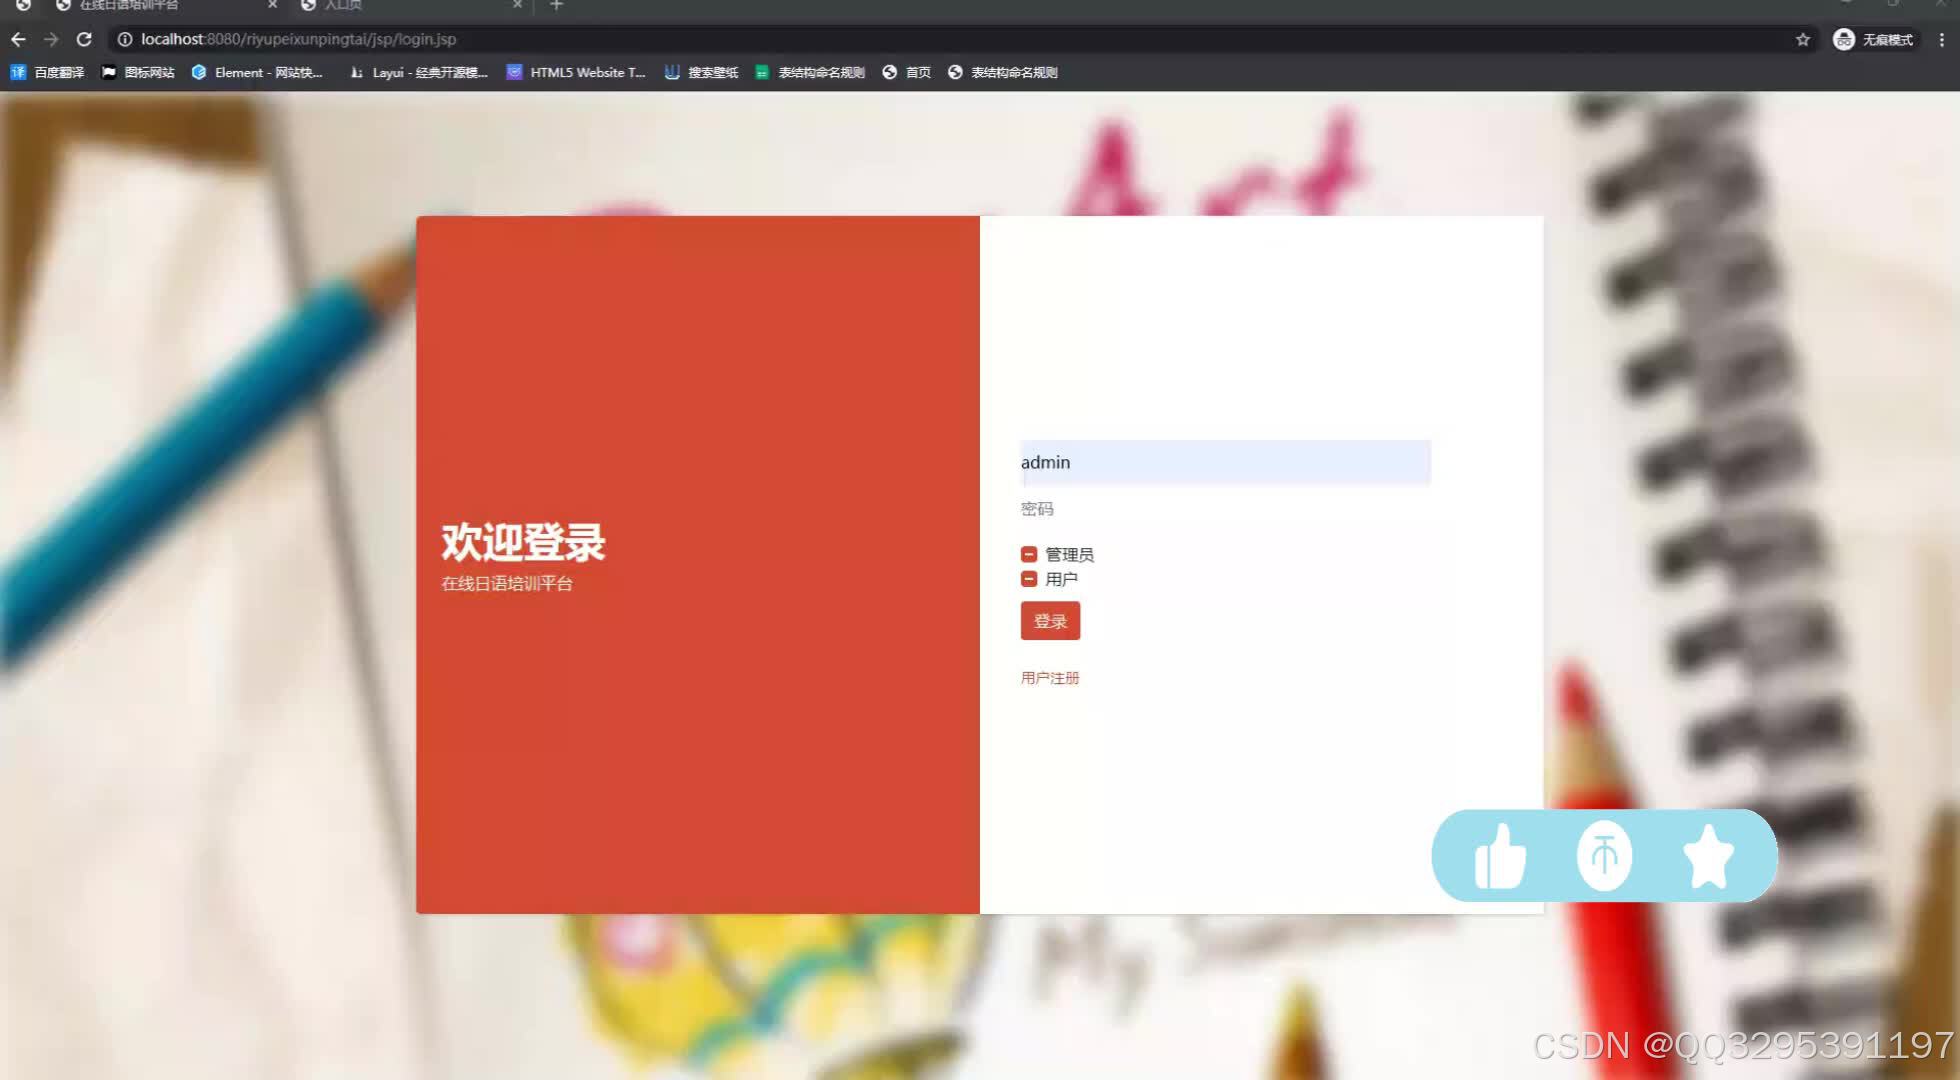The width and height of the screenshot is (1960, 1080).
Task: Open the 图标网站 bookmark
Action: coord(138,72)
